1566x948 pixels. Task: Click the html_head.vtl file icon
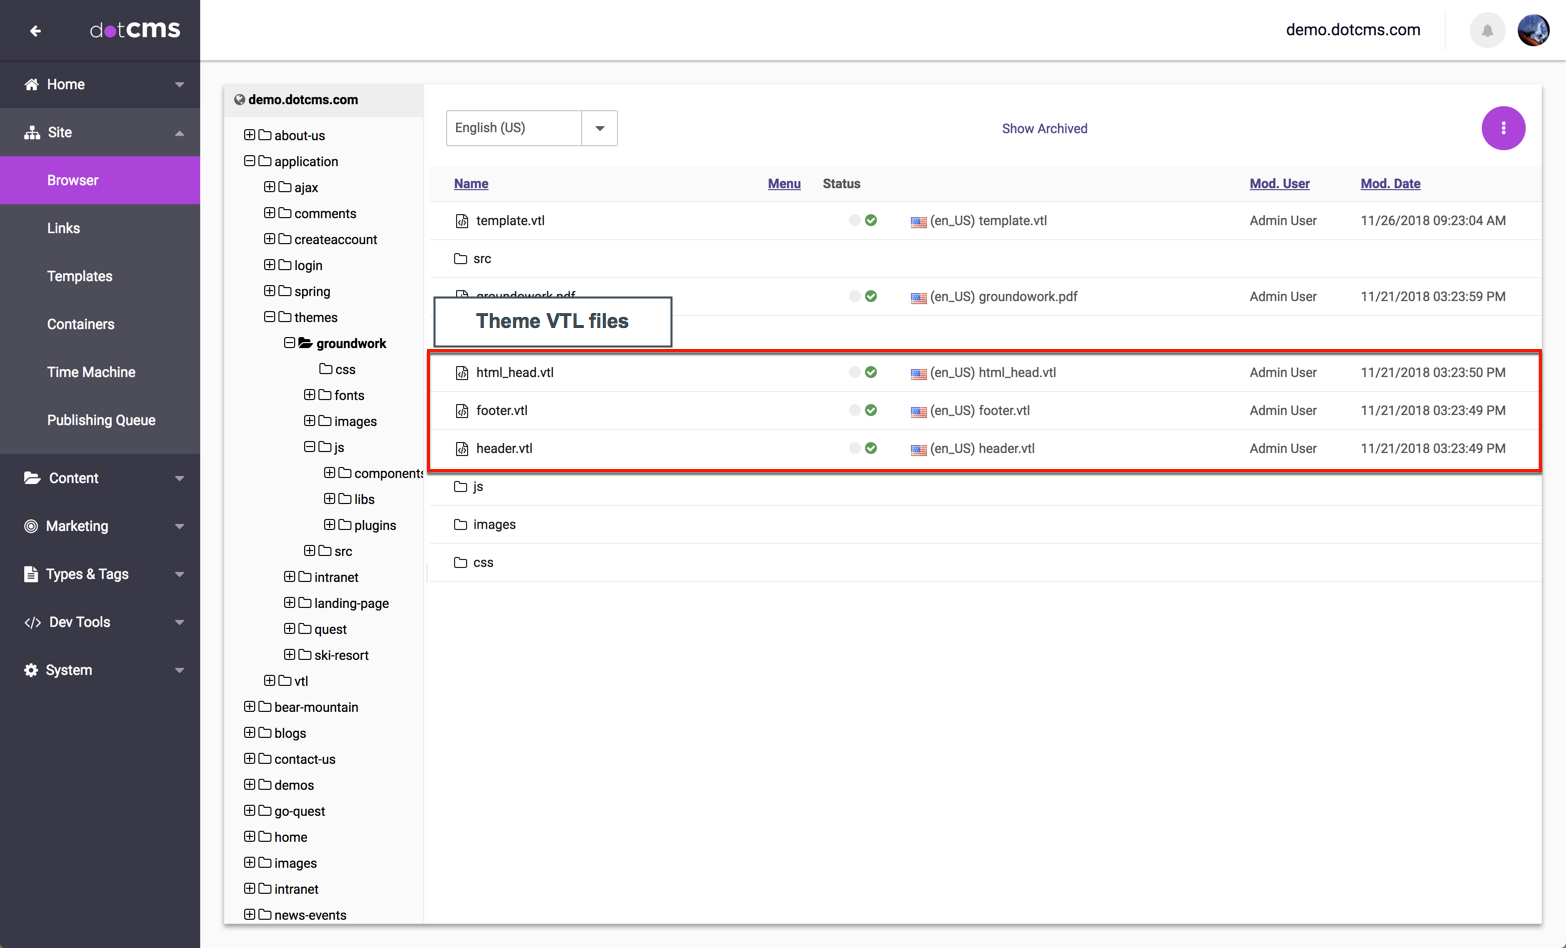[462, 373]
